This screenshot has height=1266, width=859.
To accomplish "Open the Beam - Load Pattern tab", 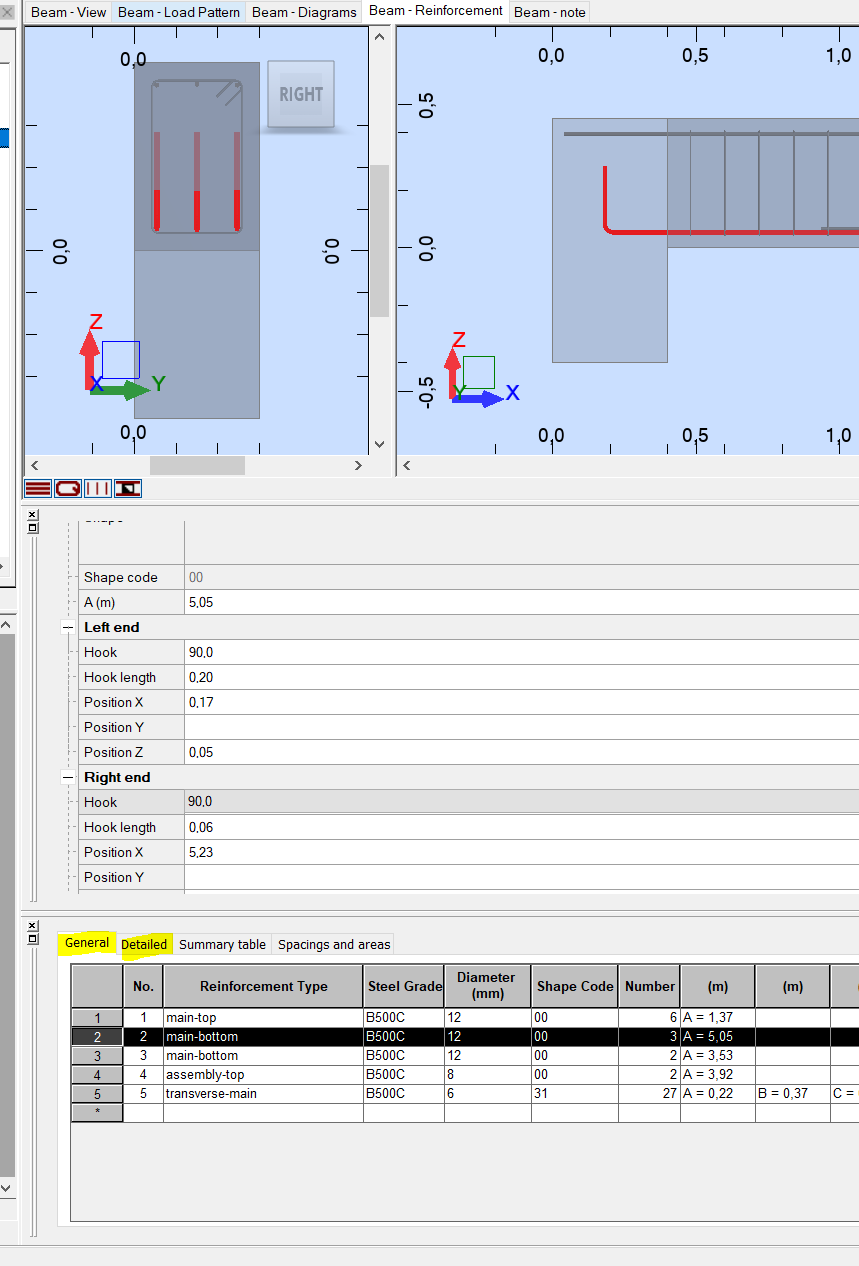I will (x=178, y=11).
